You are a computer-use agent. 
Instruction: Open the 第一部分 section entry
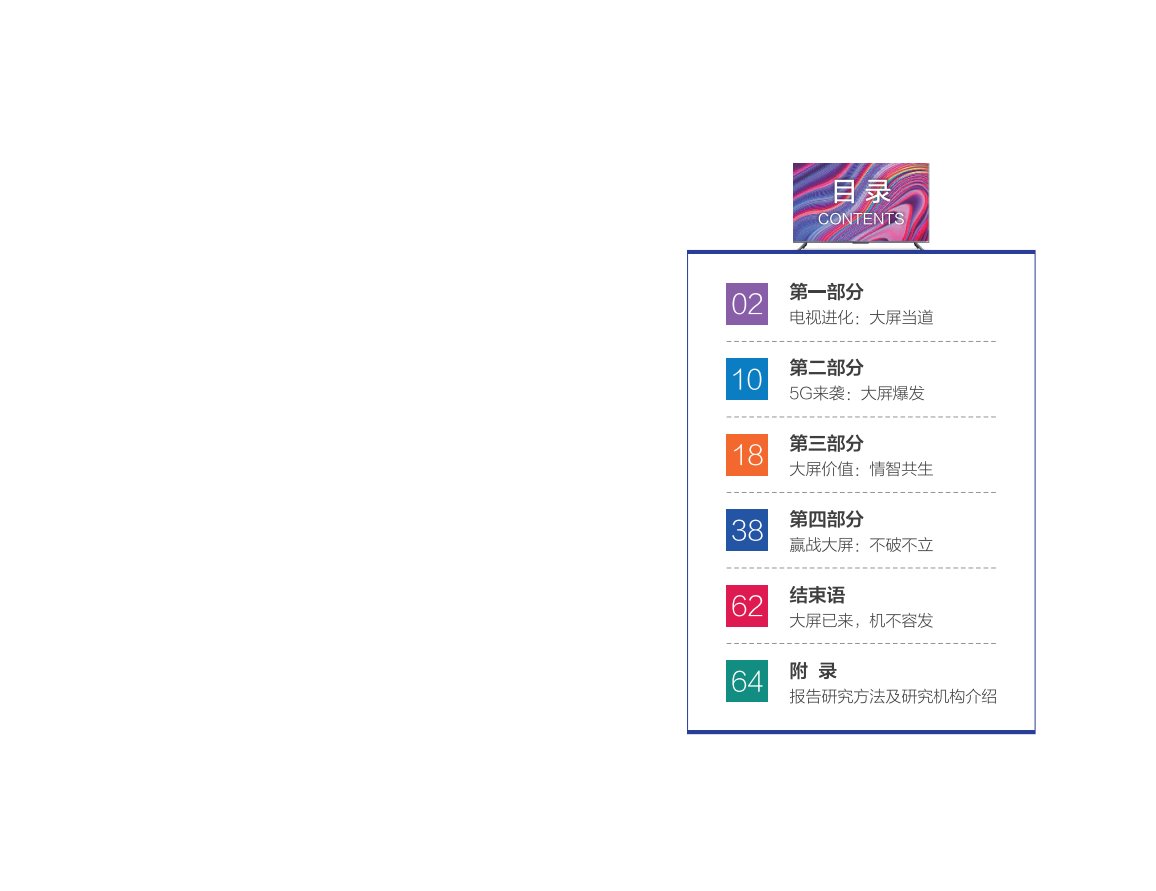pyautogui.click(x=825, y=292)
